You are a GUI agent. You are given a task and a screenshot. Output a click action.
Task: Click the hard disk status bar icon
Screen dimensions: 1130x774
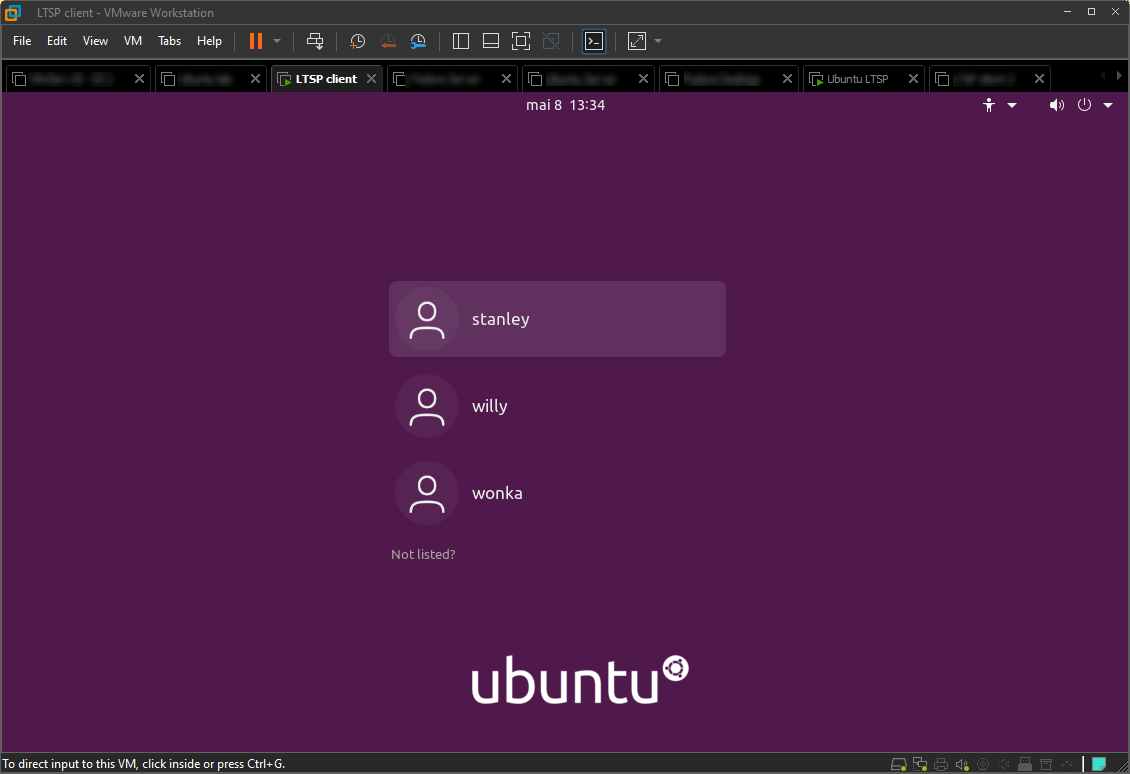coord(899,764)
